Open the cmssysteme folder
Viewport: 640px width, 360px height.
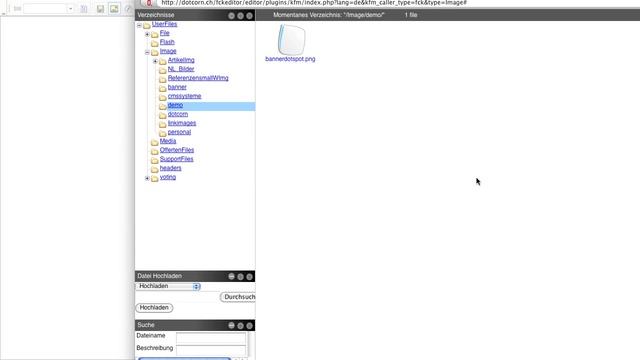point(184,96)
